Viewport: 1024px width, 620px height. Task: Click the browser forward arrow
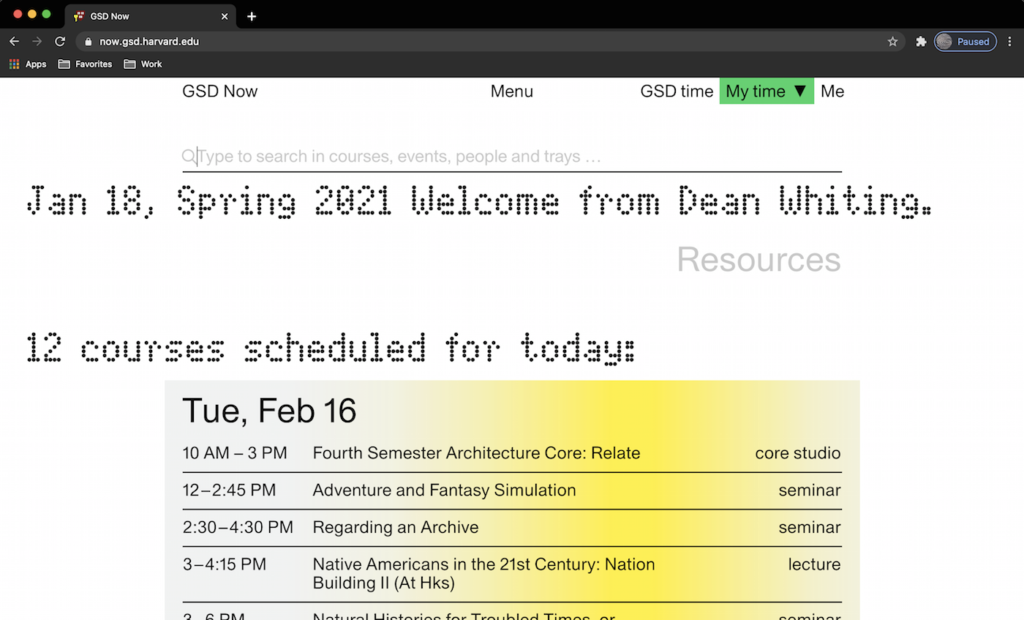(x=37, y=41)
